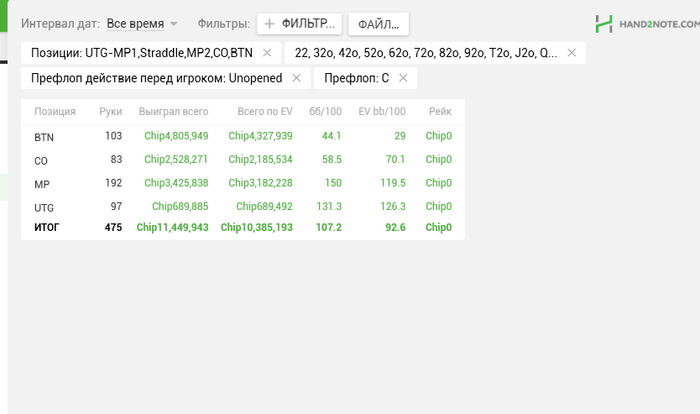Sort by 'бб/100' column header
700x414 pixels.
325,112
